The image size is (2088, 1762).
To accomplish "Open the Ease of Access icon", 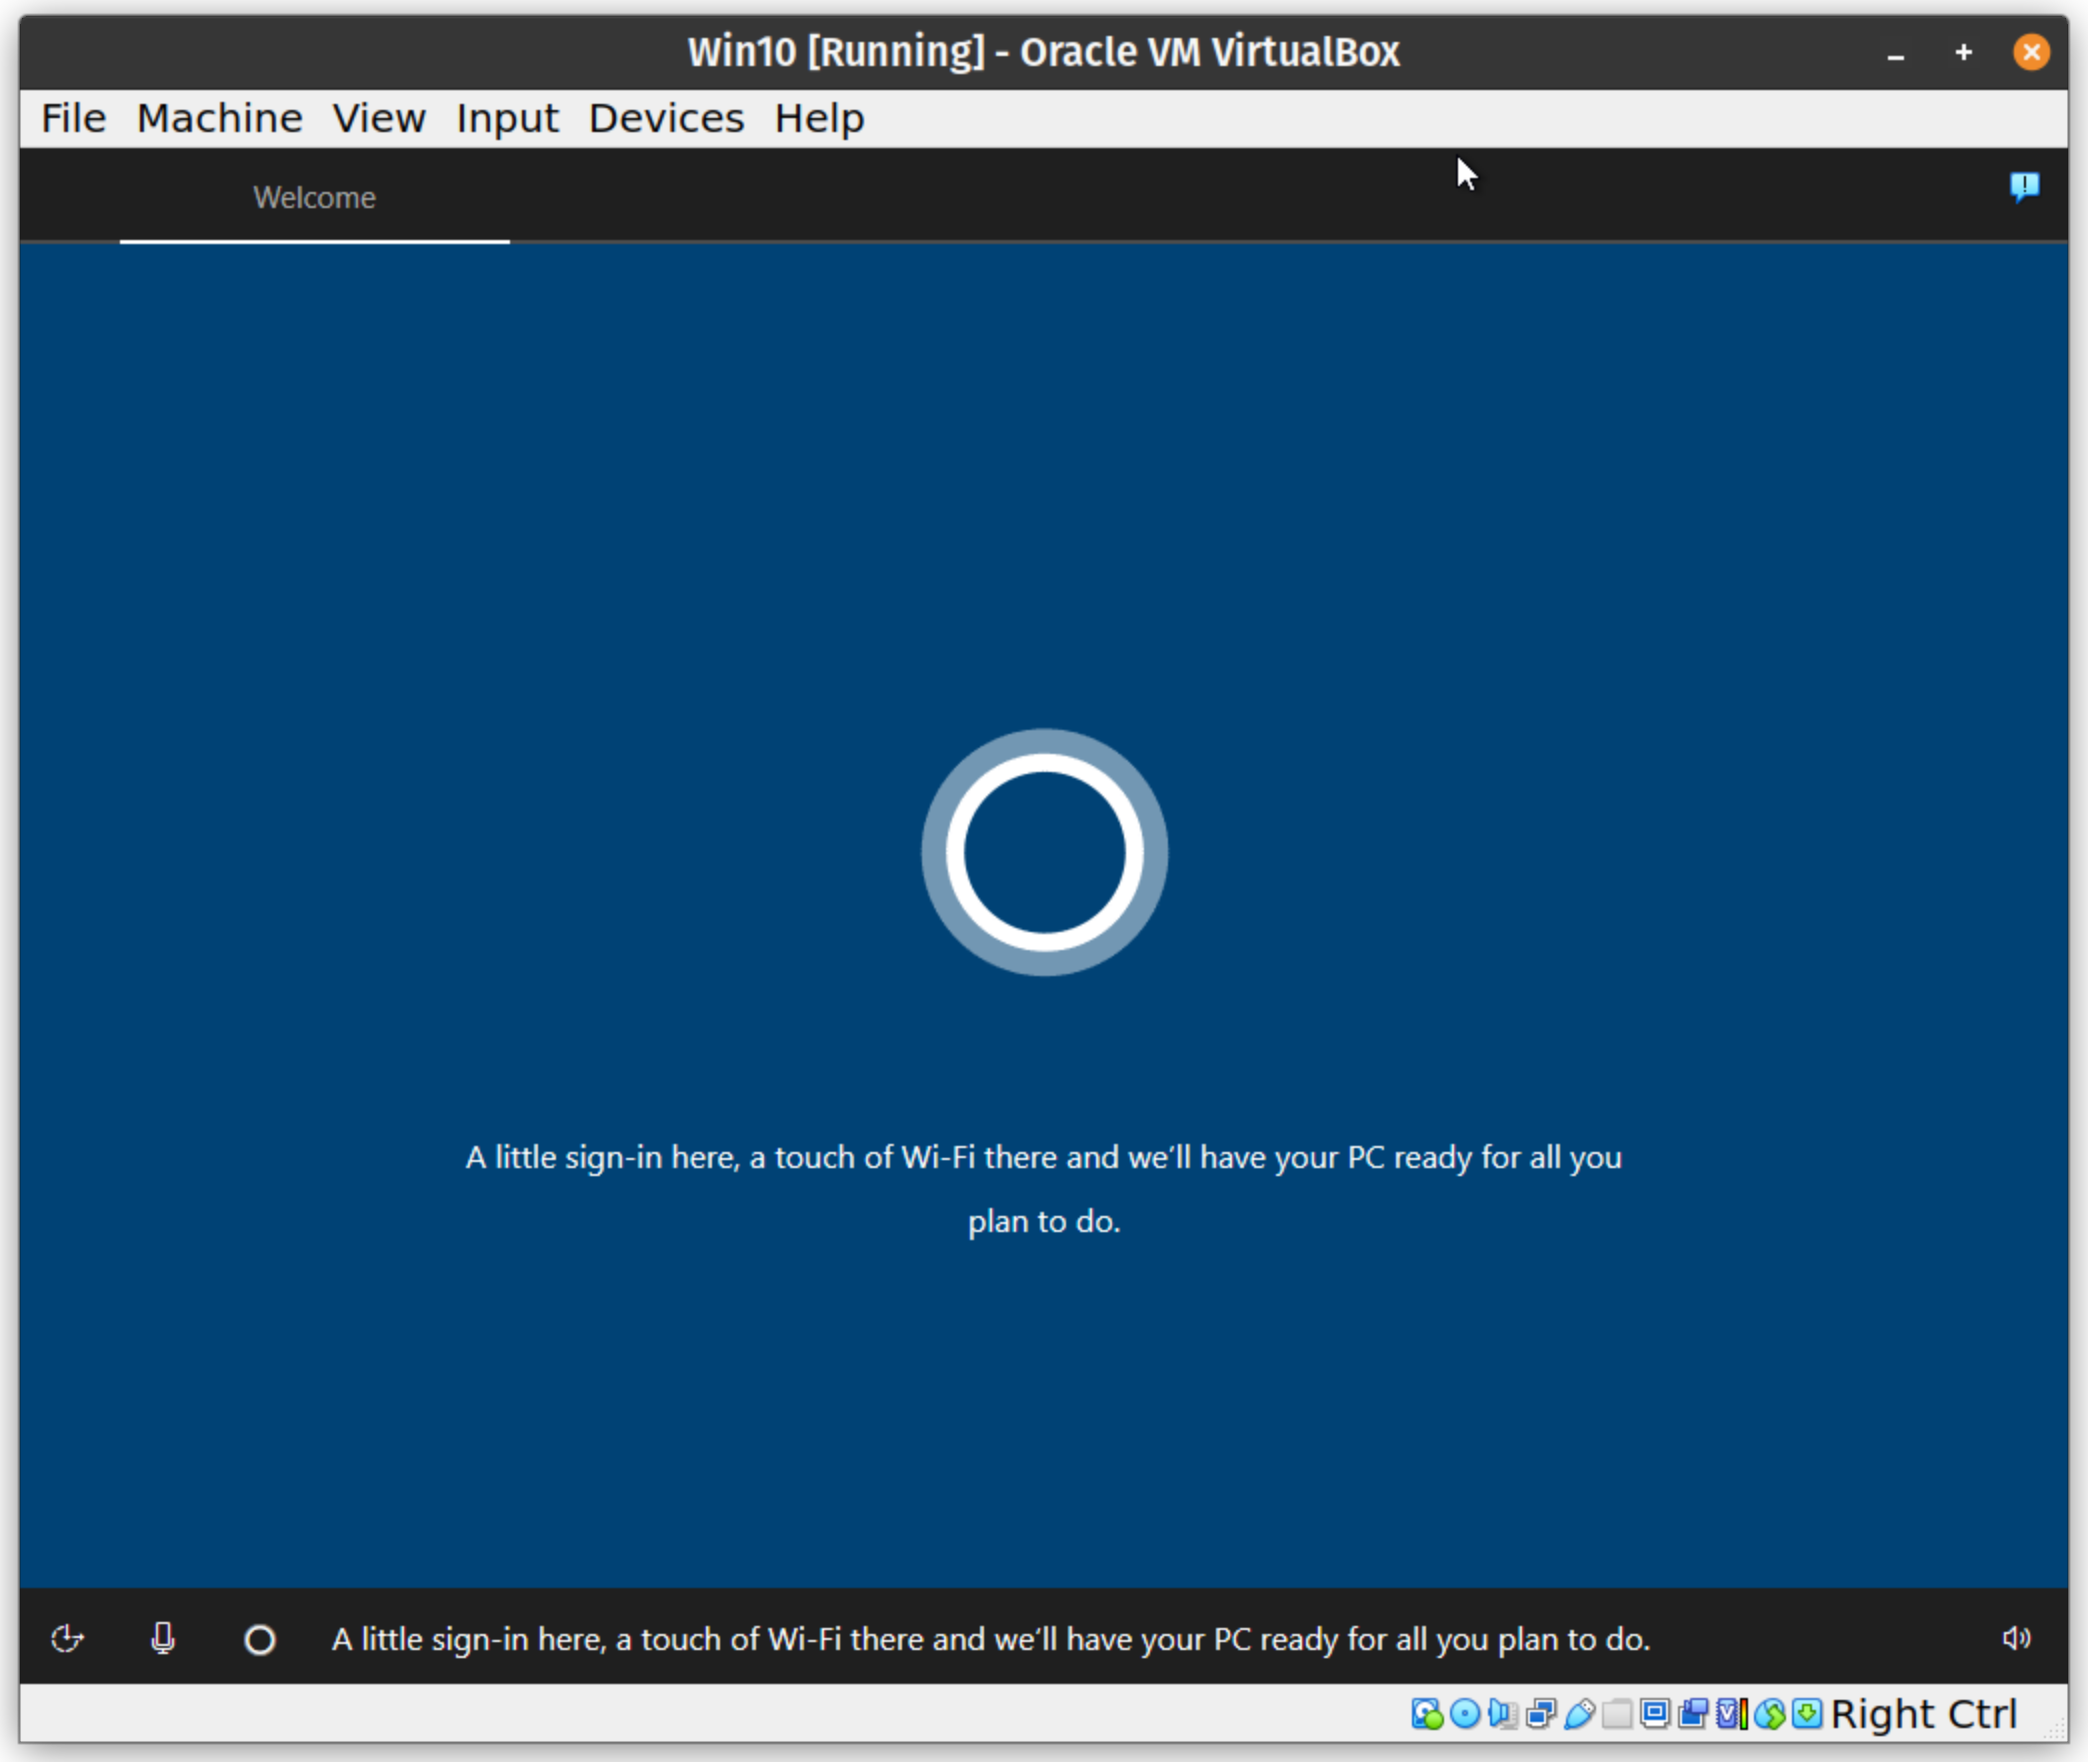I will [67, 1639].
